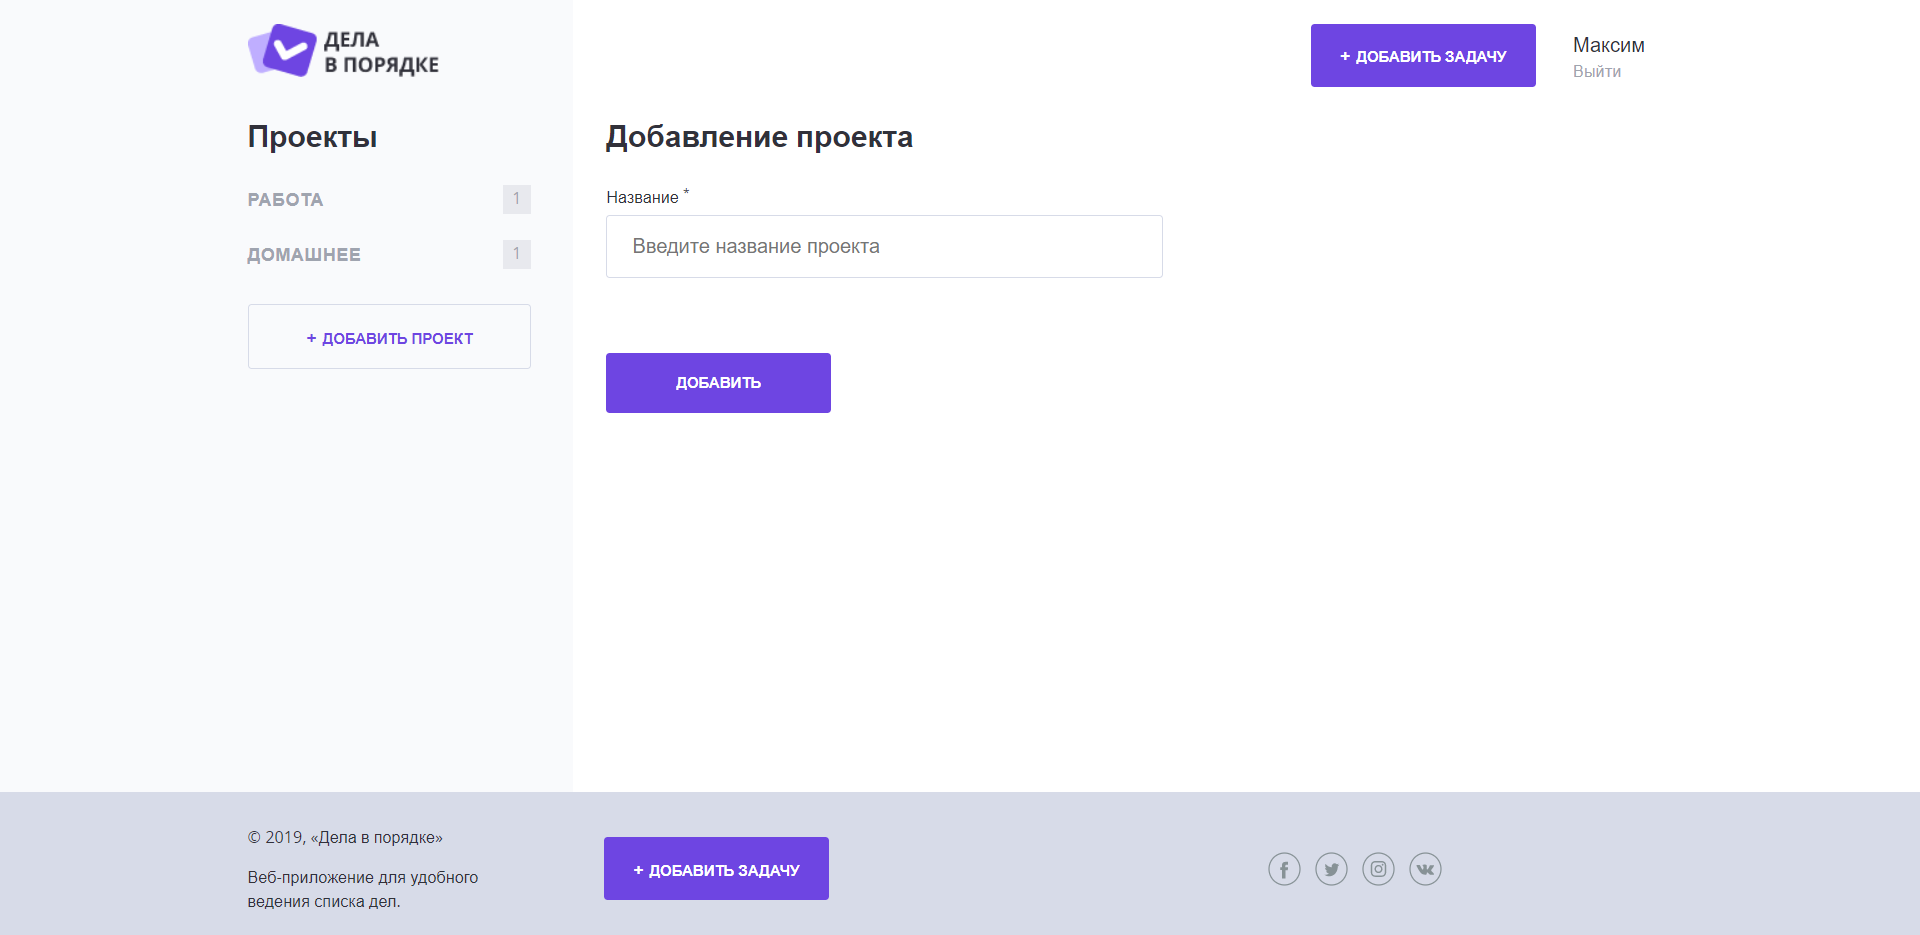Submit the form with the Добавить button

click(718, 383)
